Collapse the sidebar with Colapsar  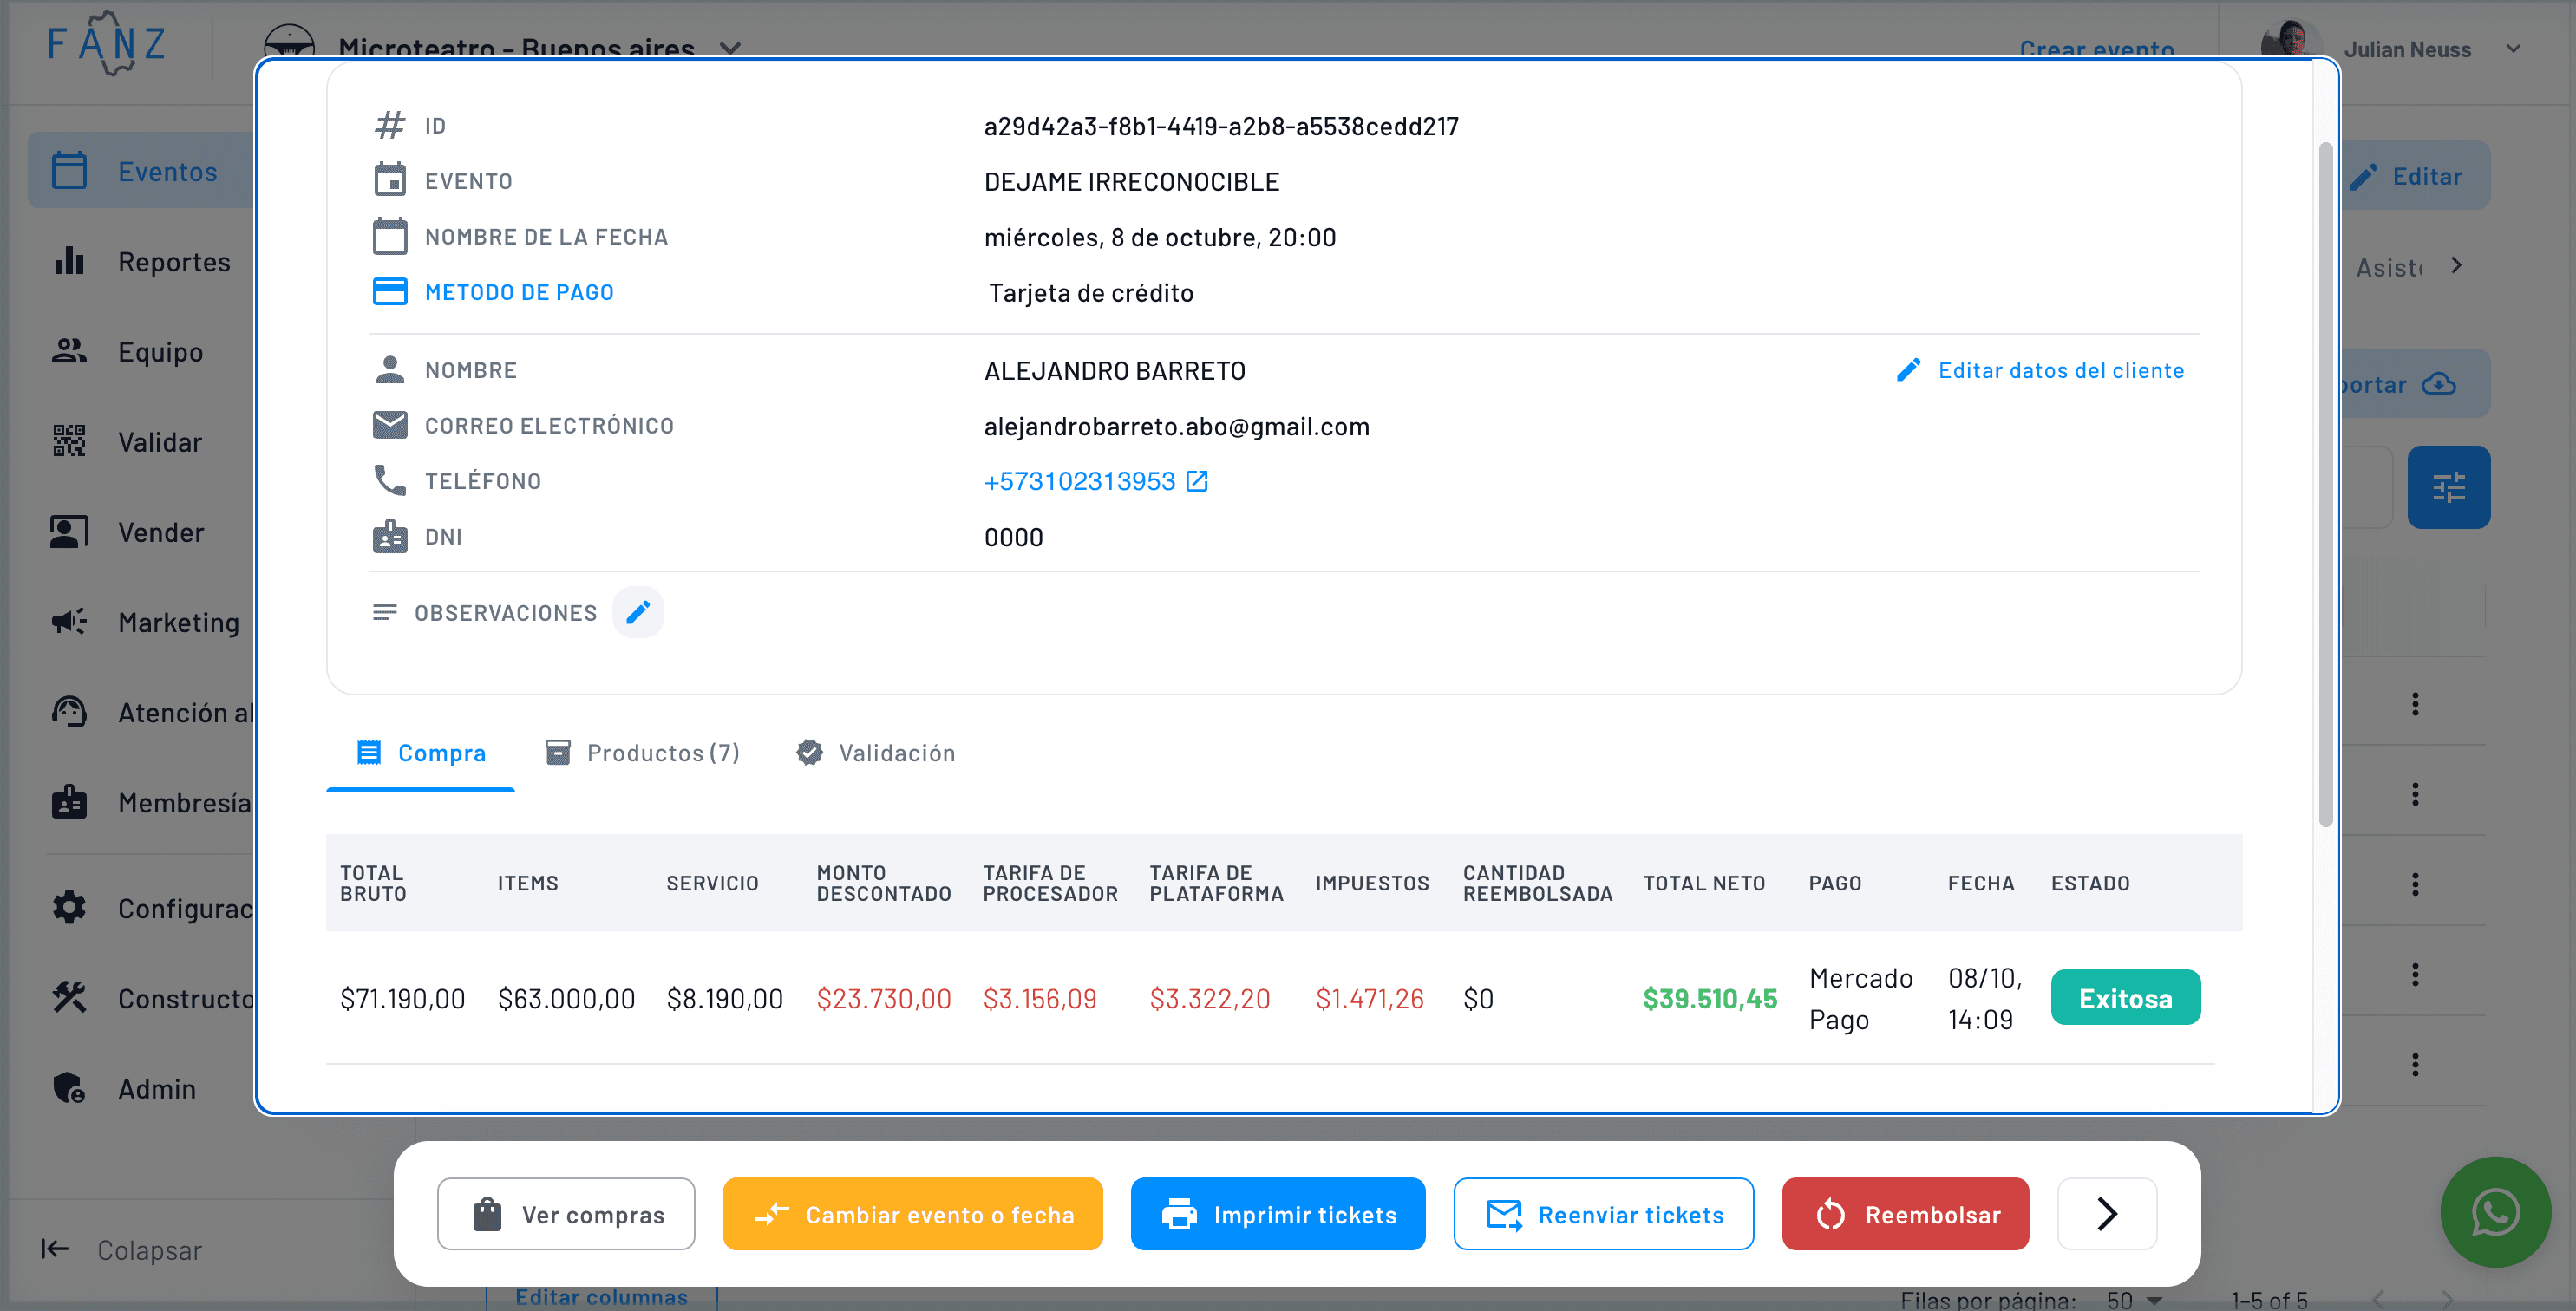click(147, 1249)
